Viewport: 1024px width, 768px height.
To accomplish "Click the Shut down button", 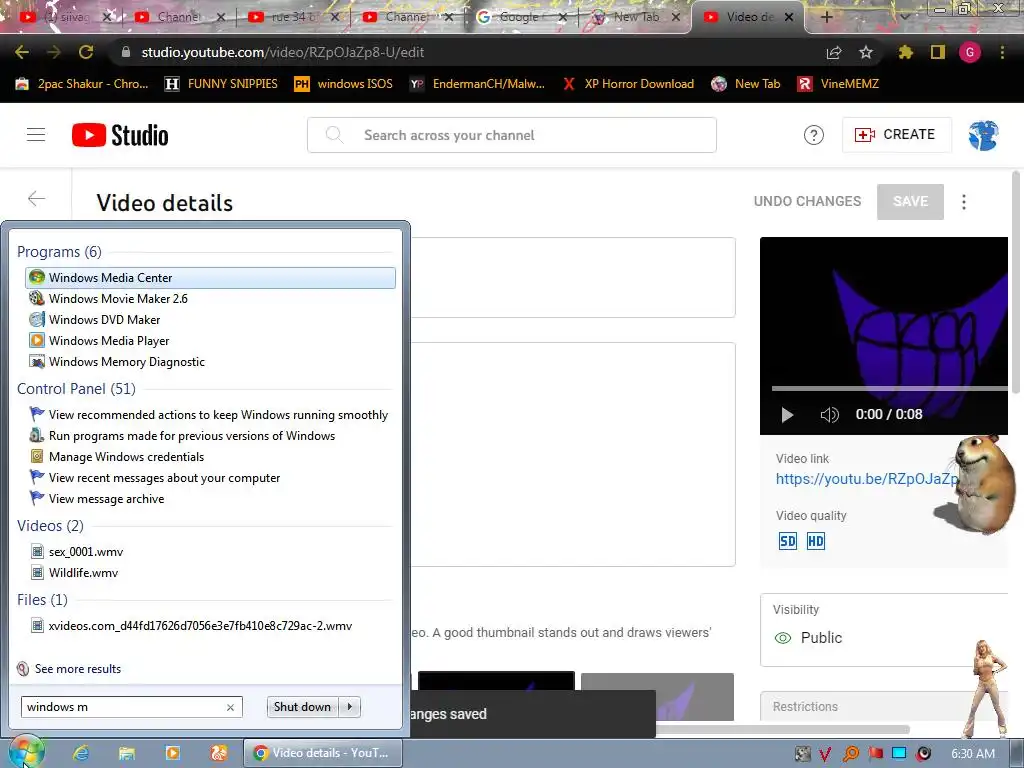I will (302, 707).
